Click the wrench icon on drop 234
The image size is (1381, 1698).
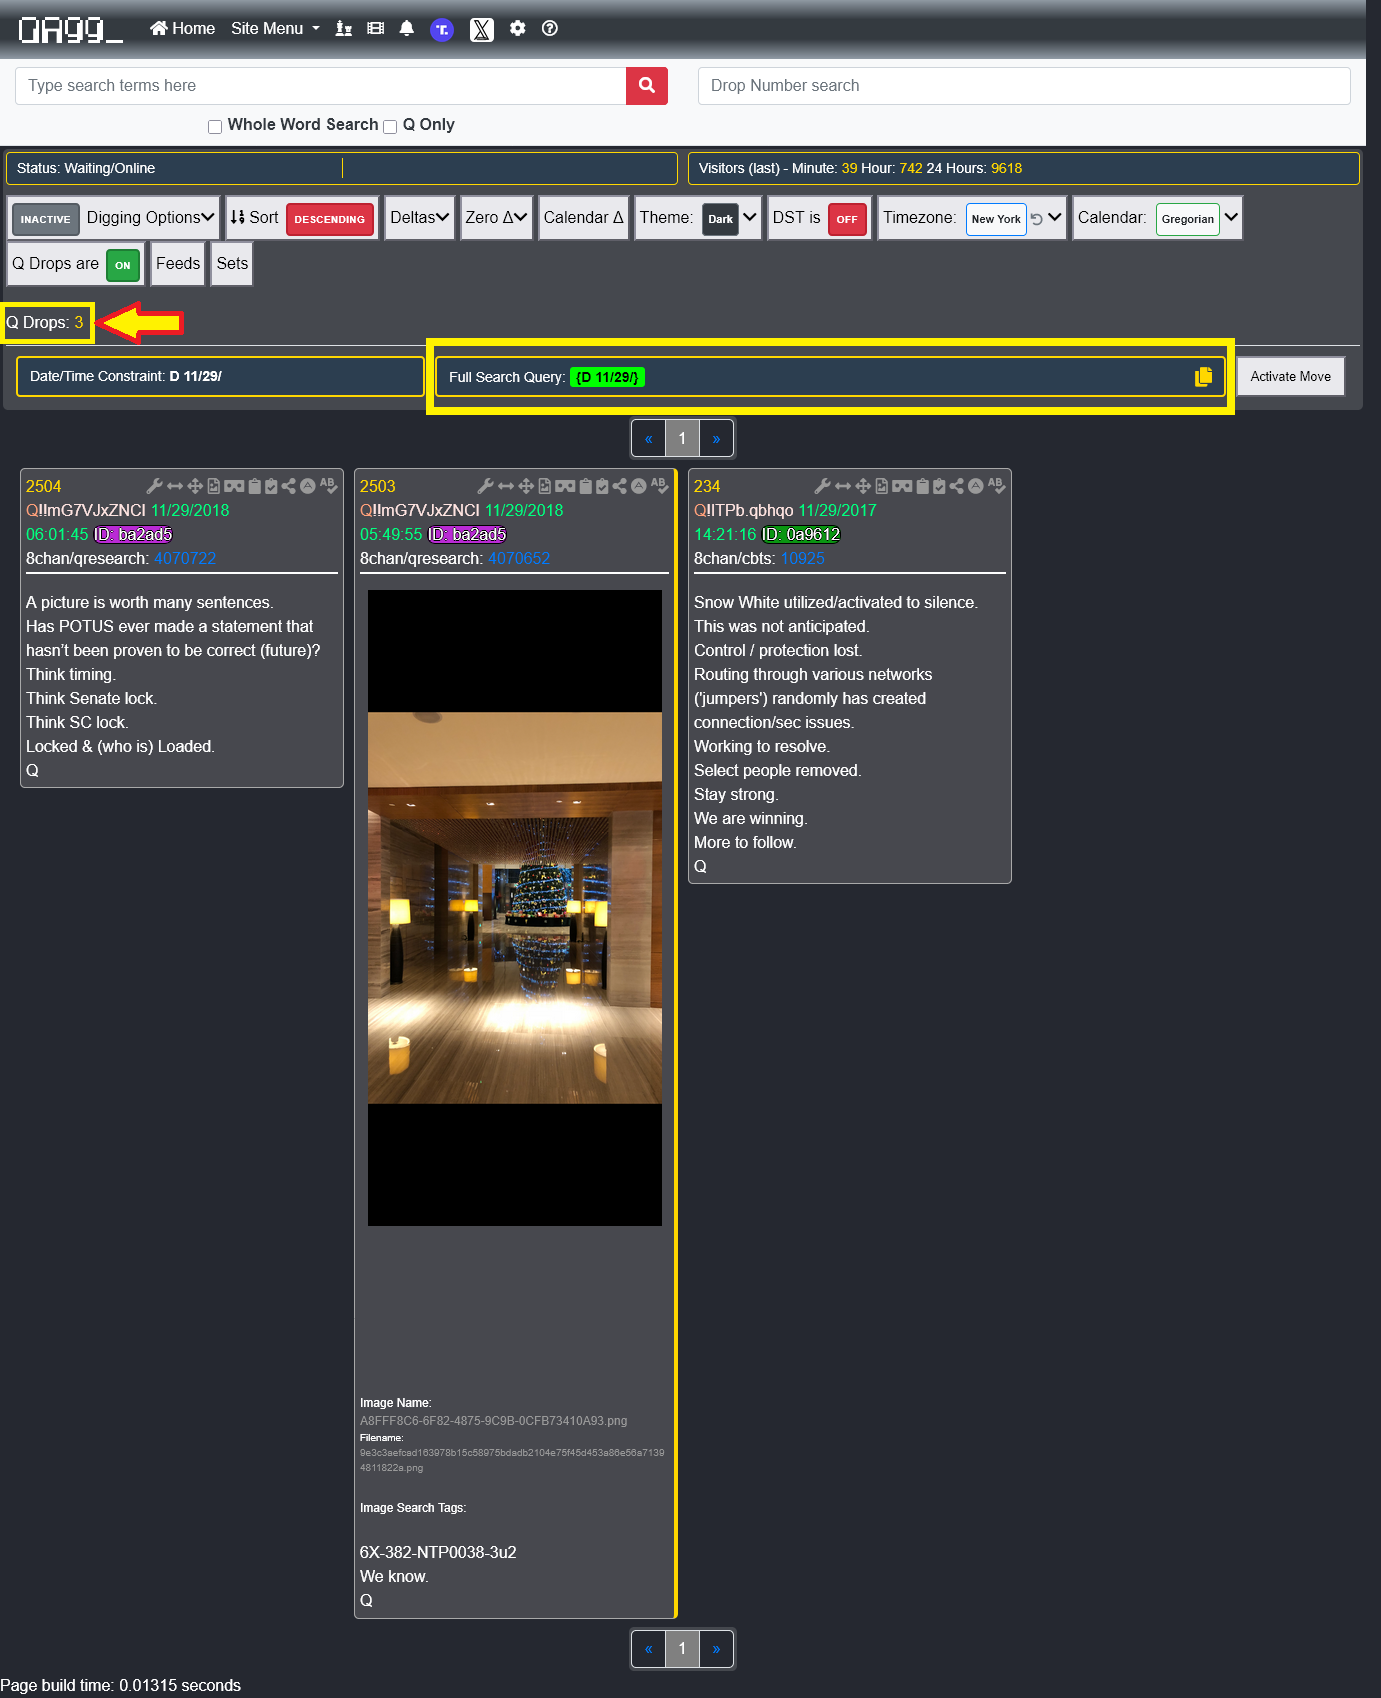click(822, 486)
